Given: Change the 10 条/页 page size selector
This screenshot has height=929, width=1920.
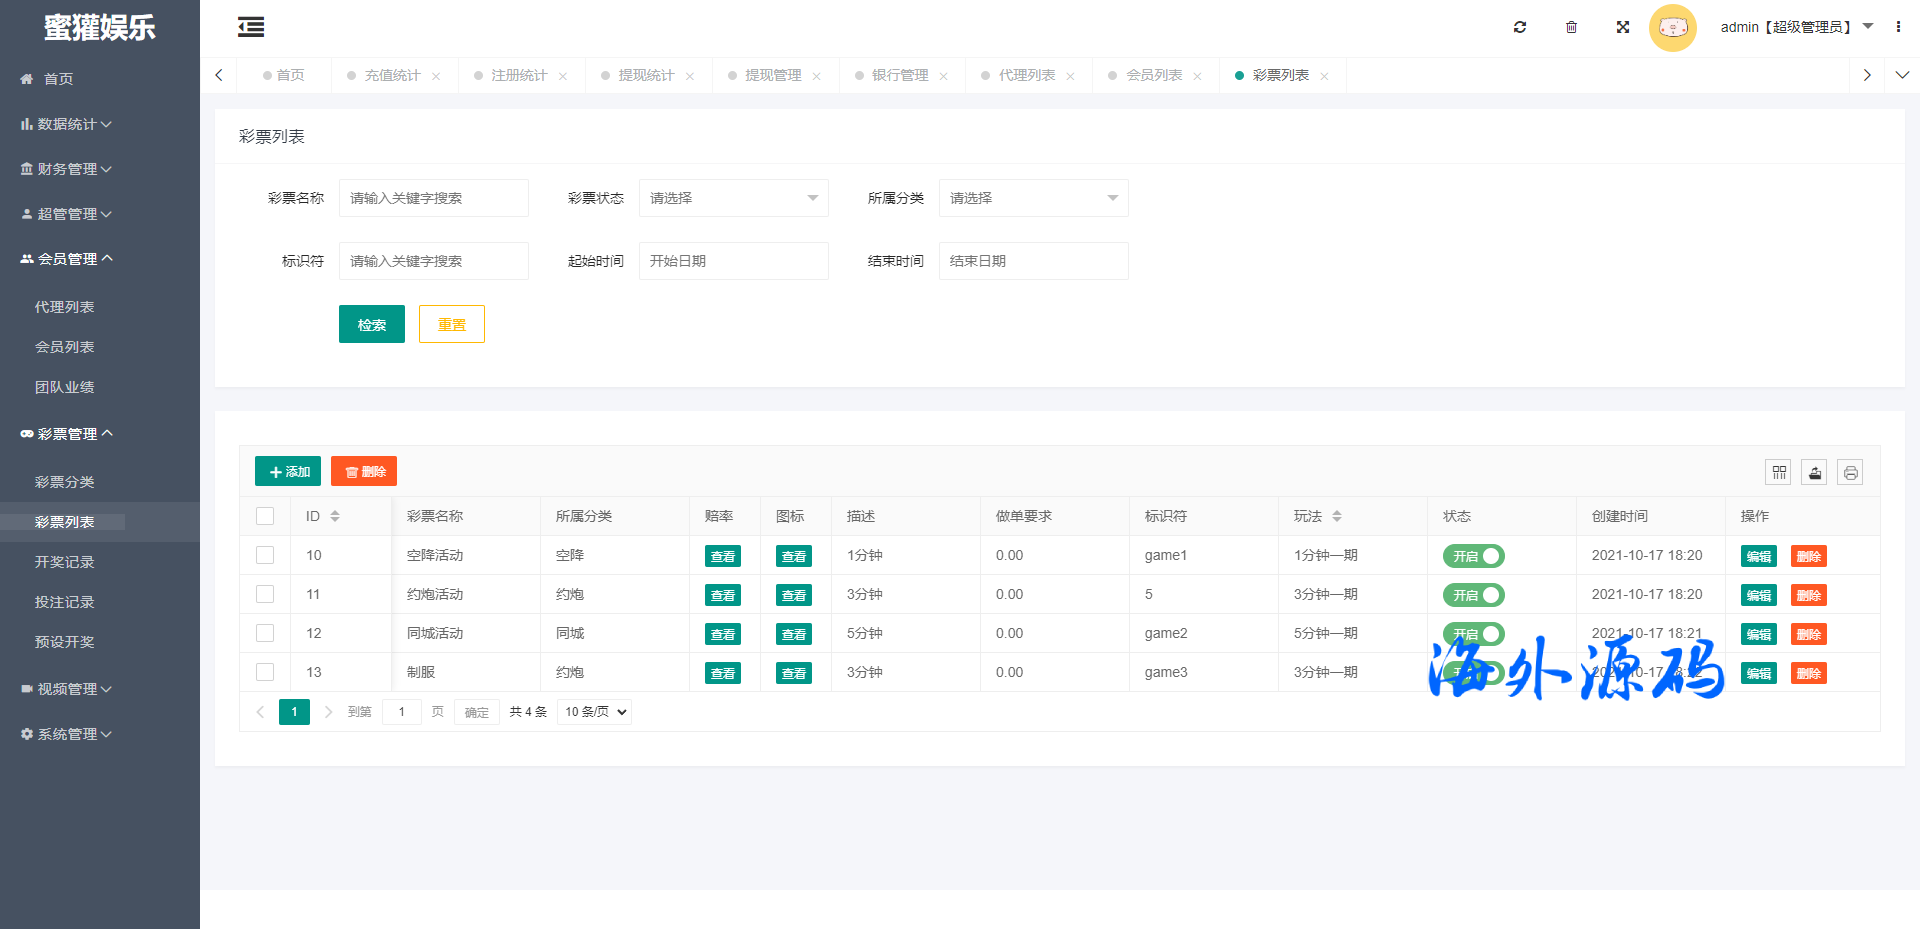Looking at the screenshot, I should tap(595, 712).
